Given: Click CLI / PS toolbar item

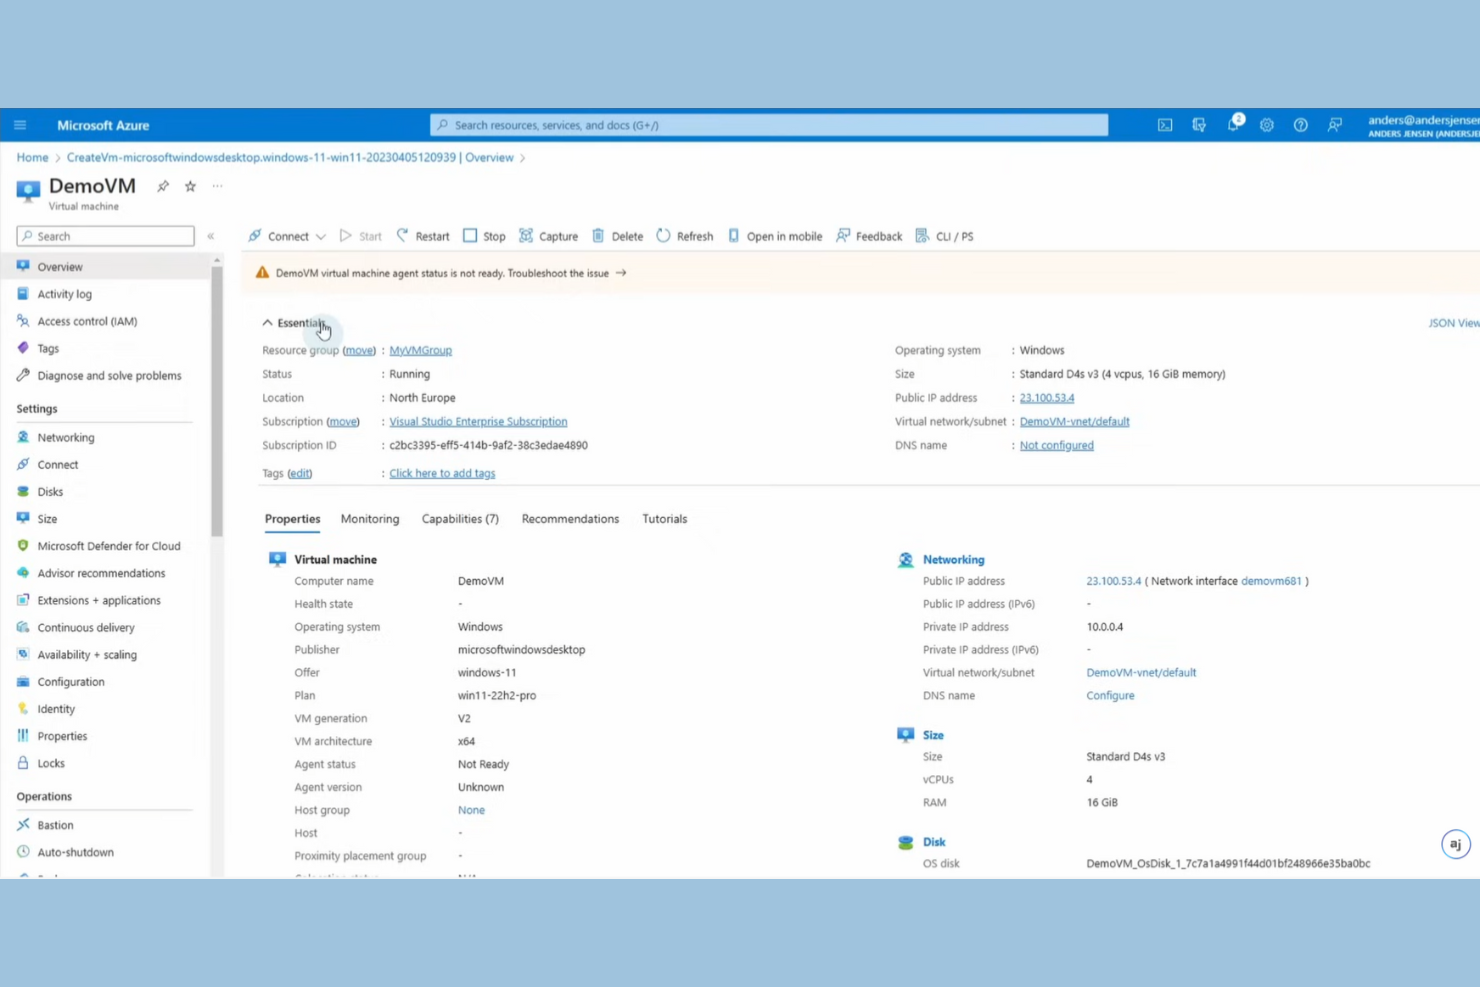Looking at the screenshot, I should (944, 236).
